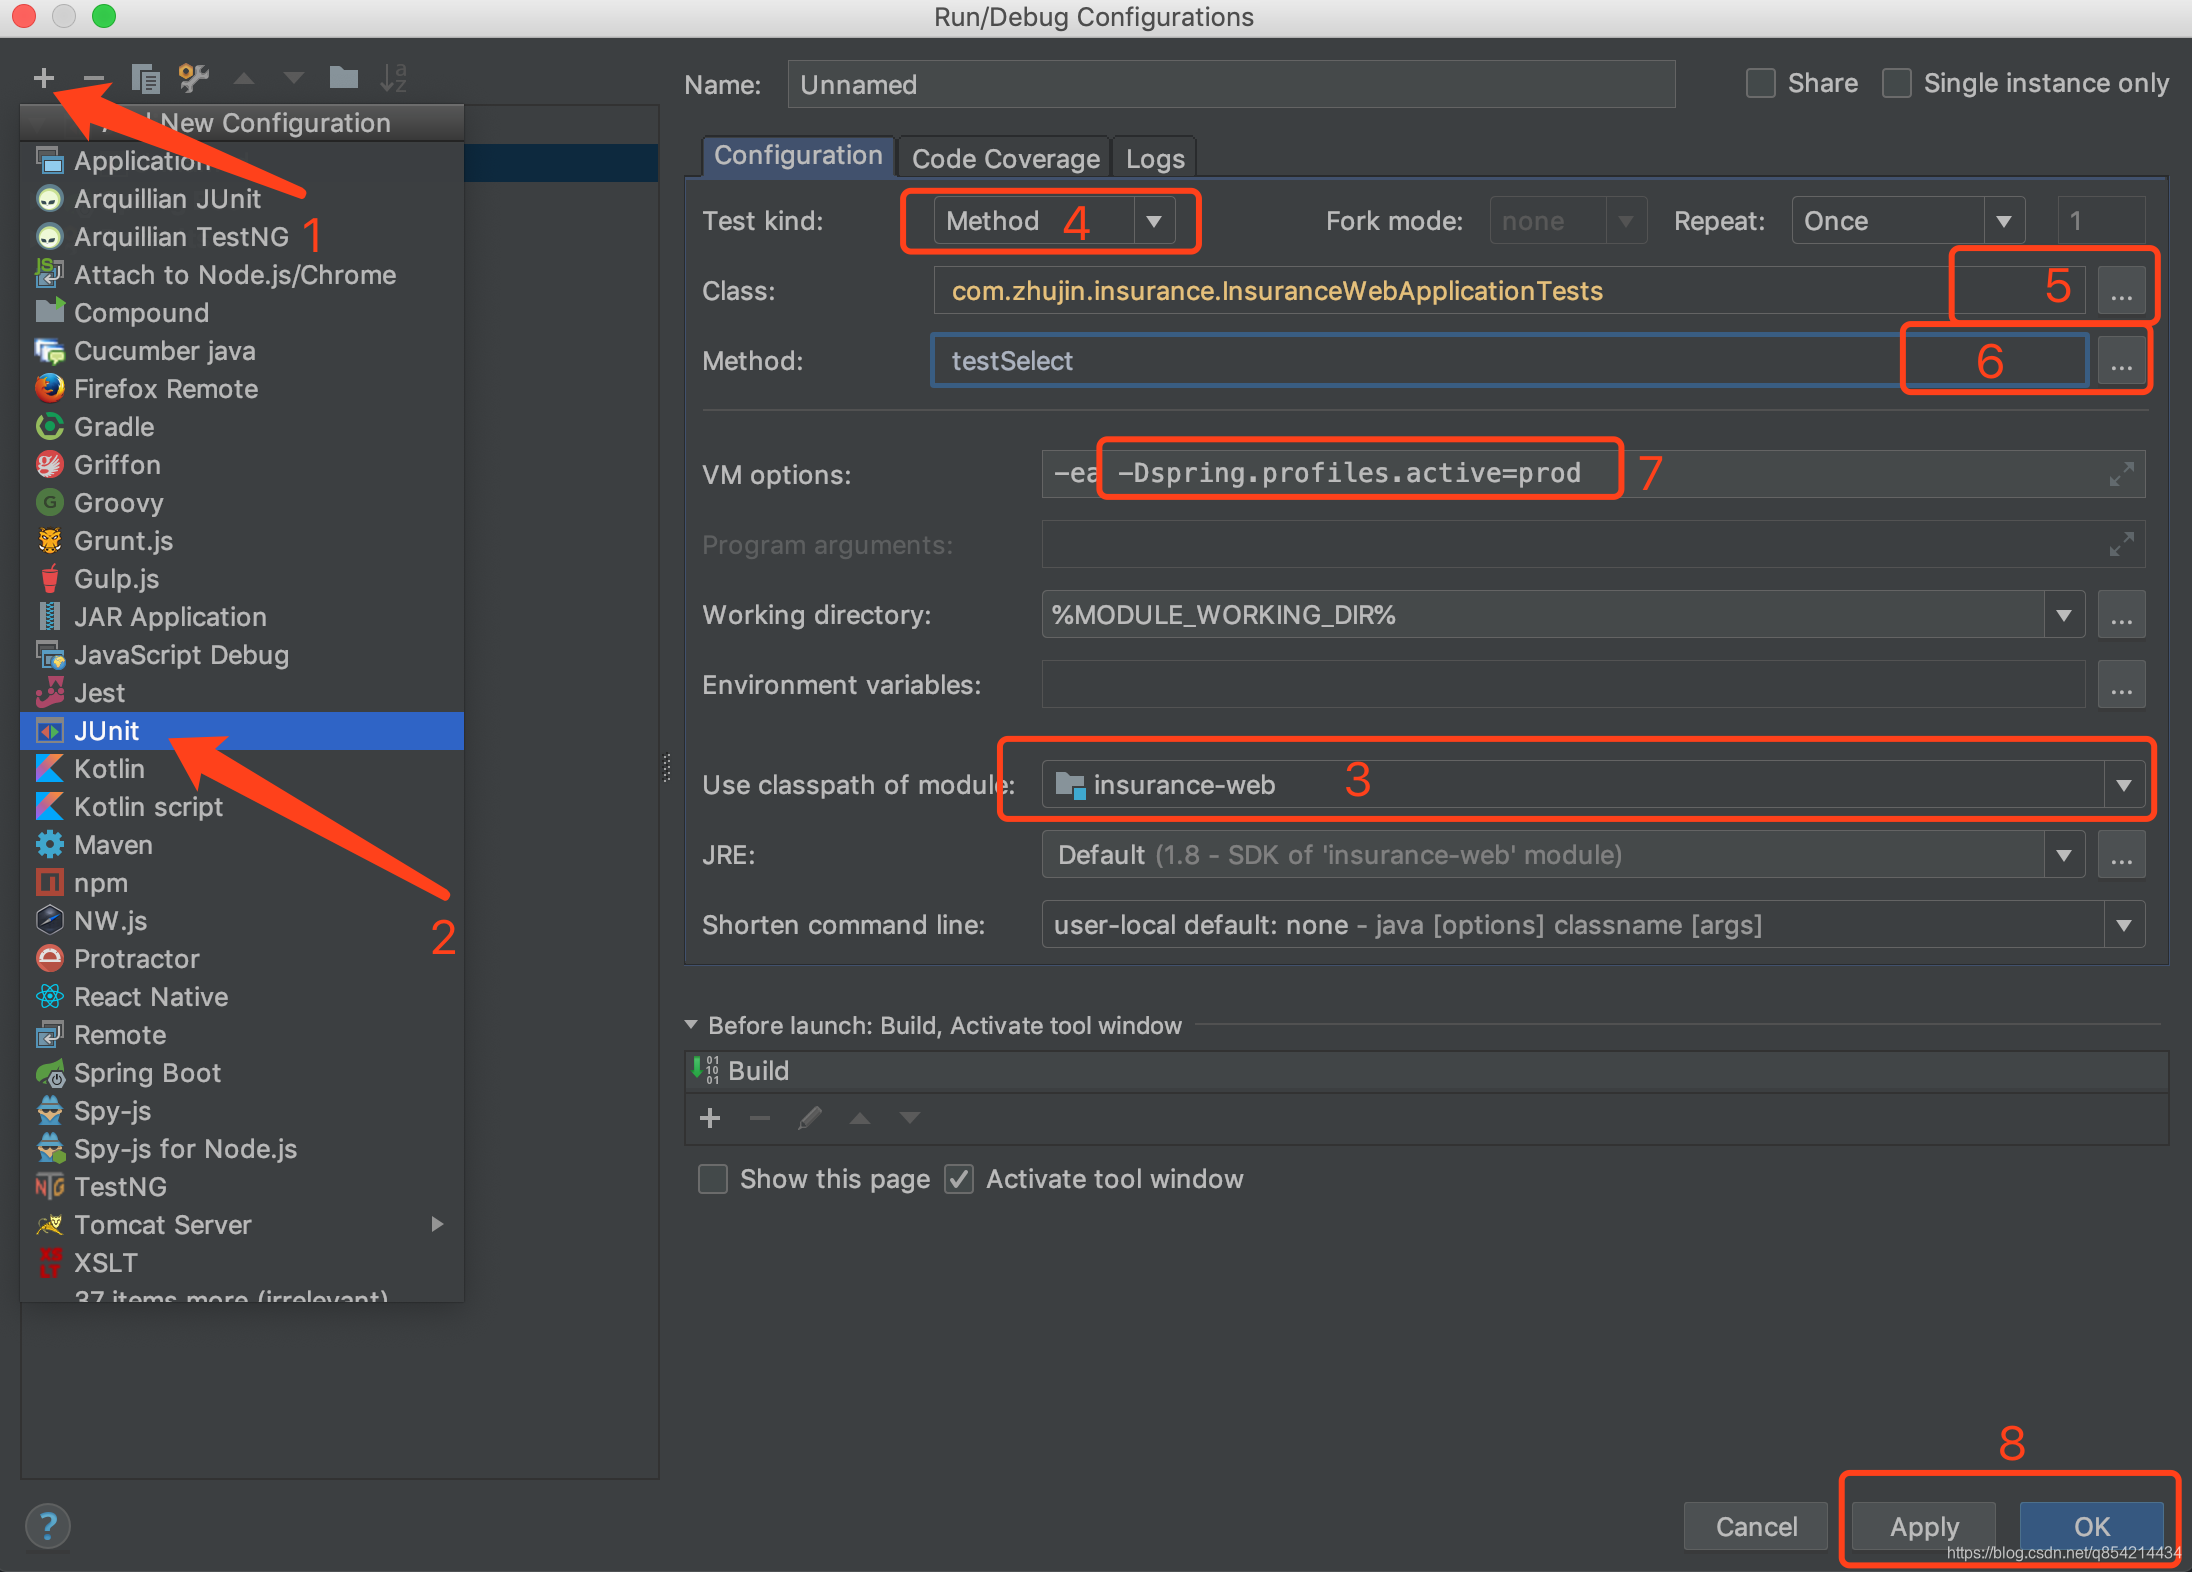Open edit configuration templates wrench icon
Image resolution: width=2192 pixels, height=1572 pixels.
coord(193,77)
